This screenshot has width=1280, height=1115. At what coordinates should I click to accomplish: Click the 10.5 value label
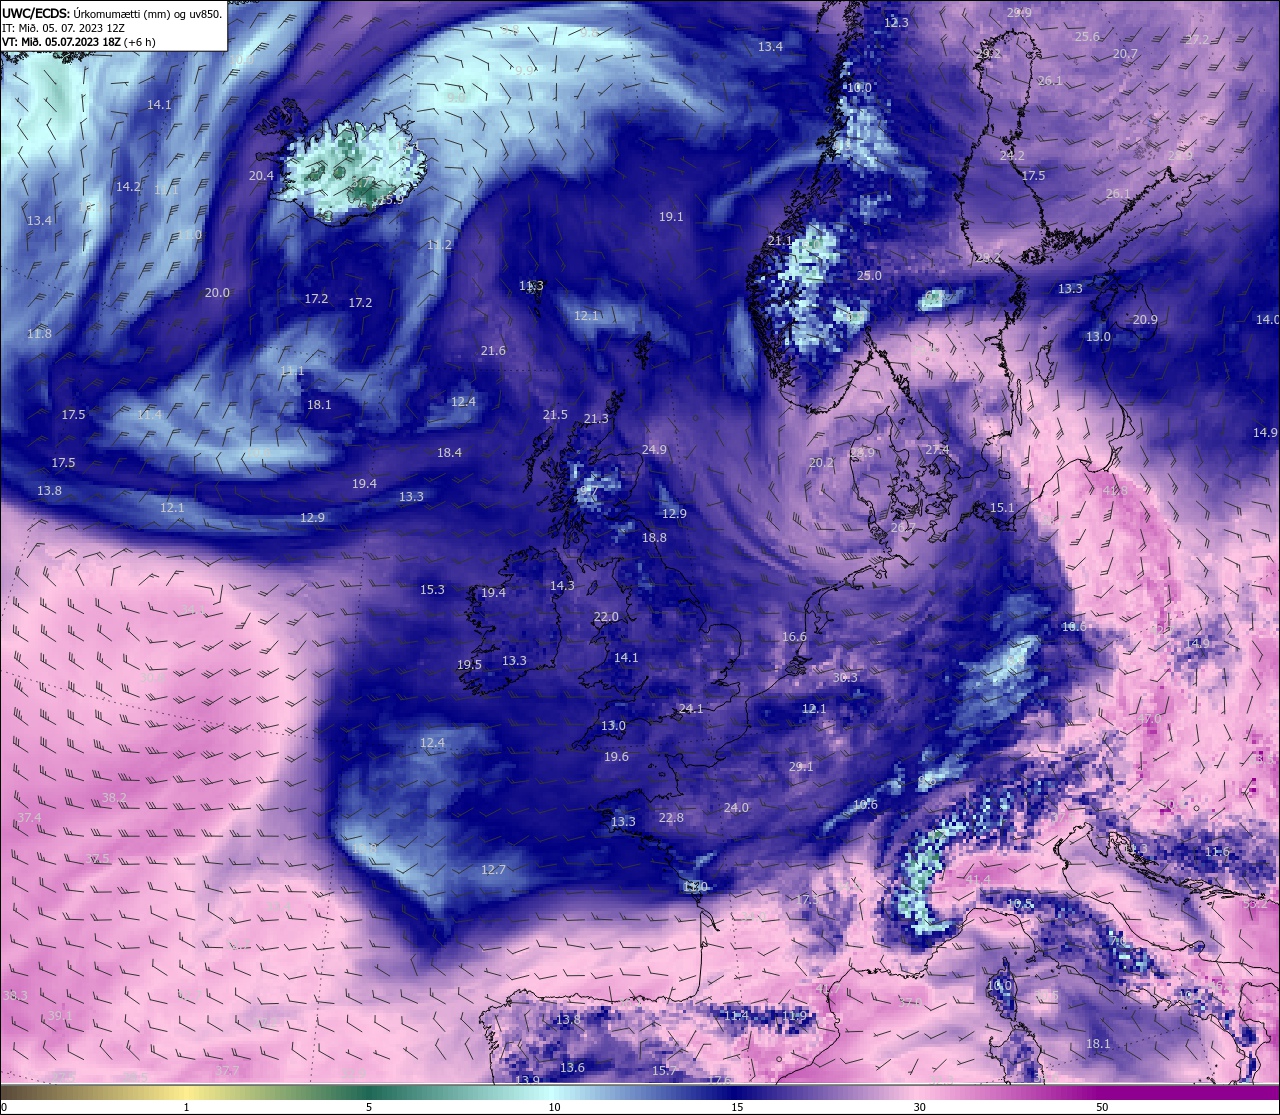(1020, 905)
